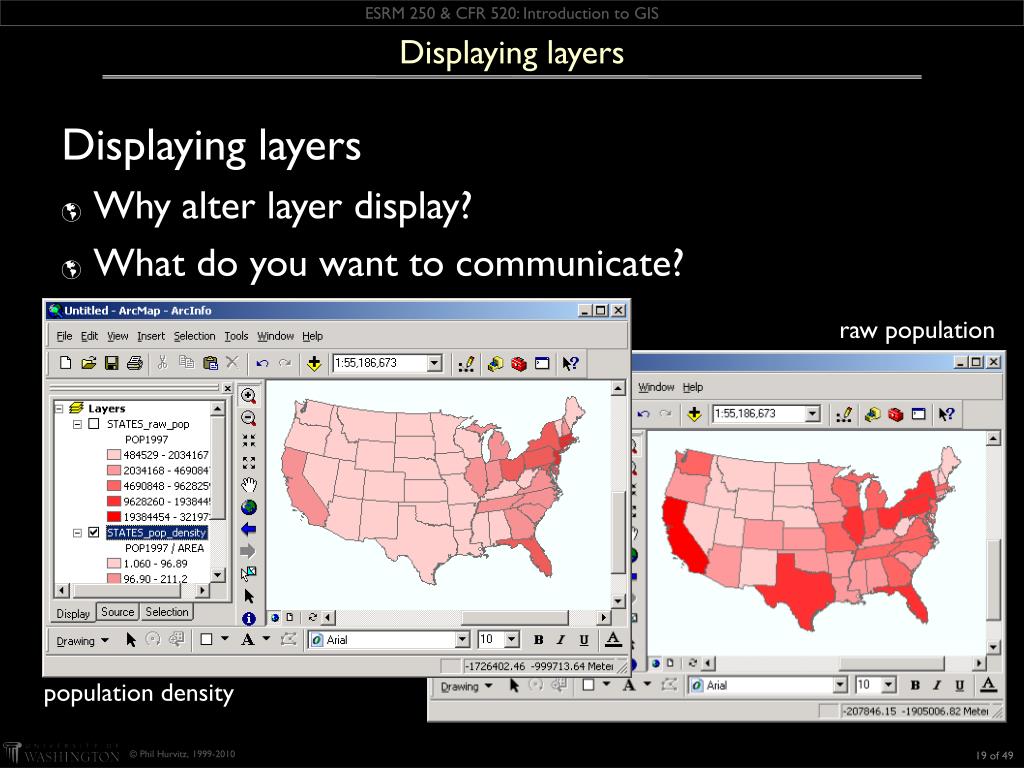Open Arial font dropdown in front window
This screenshot has width=1024, height=768.
pyautogui.click(x=462, y=640)
